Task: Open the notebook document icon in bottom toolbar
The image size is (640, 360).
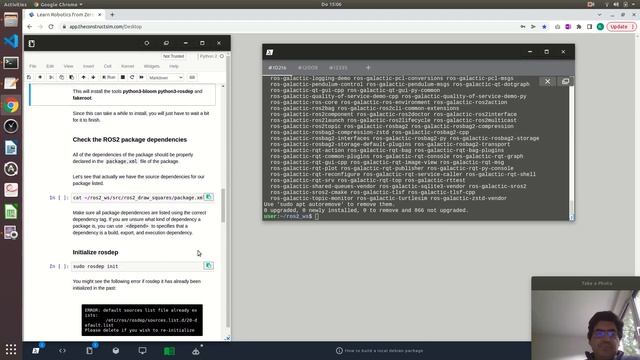Action: pyautogui.click(x=89, y=351)
